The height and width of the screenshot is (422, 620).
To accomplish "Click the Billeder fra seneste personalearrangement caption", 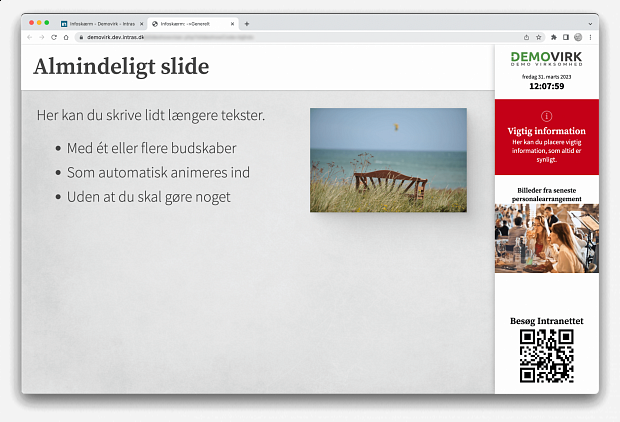I will pos(546,195).
